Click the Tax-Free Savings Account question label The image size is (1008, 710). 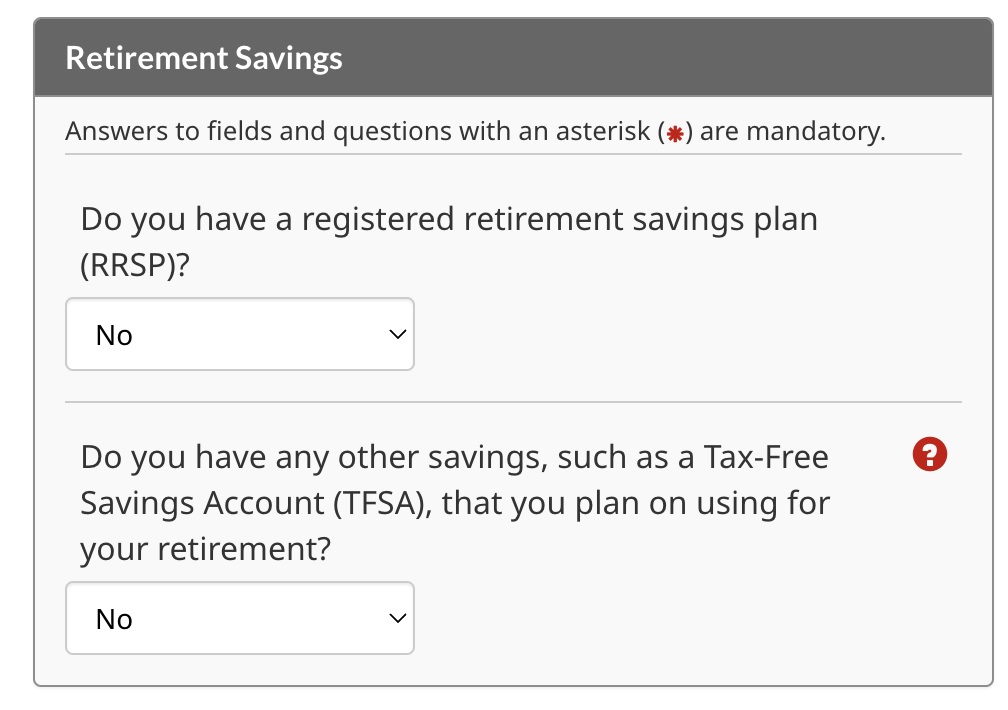tap(455, 503)
